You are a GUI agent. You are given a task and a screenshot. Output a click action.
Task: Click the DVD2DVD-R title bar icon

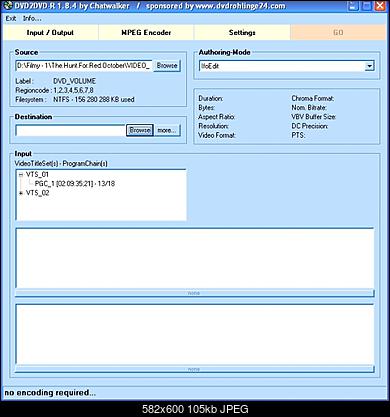point(8,6)
